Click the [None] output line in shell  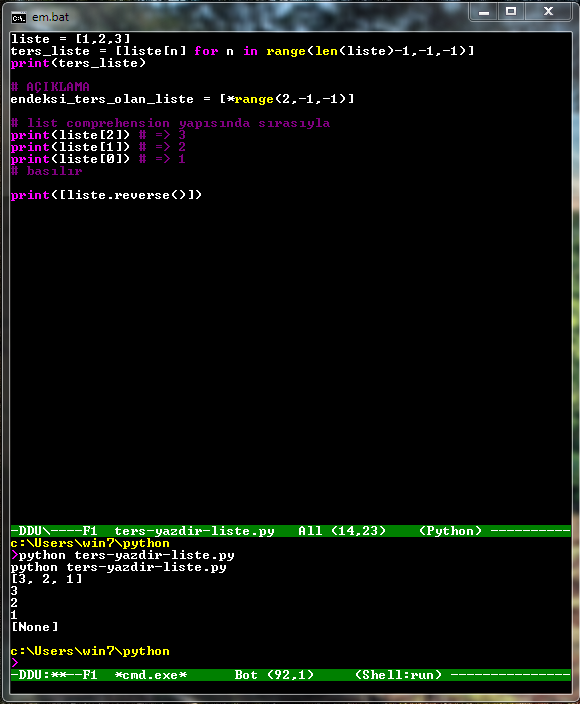35,627
